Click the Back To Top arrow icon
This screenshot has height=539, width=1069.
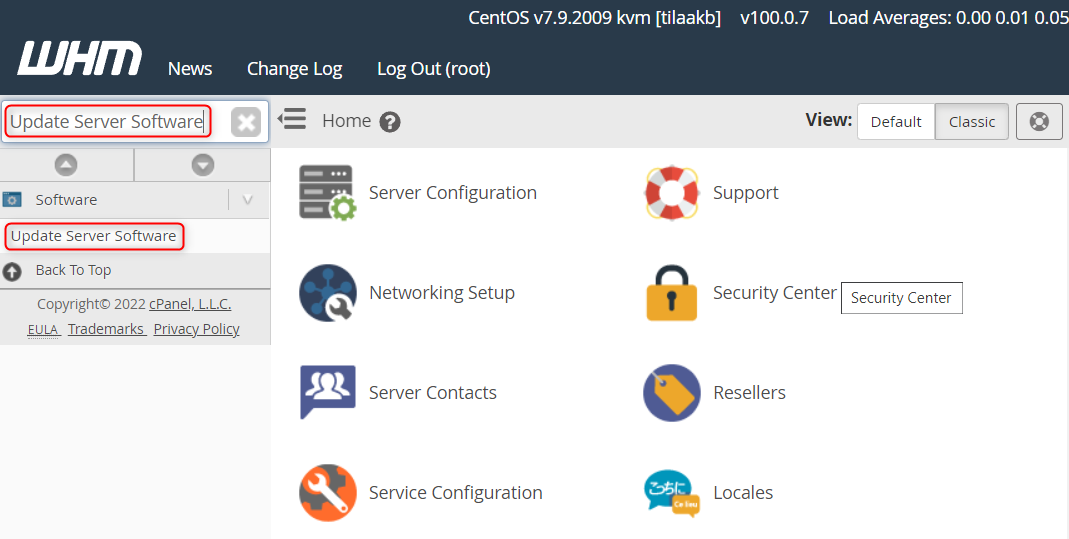tap(12, 272)
